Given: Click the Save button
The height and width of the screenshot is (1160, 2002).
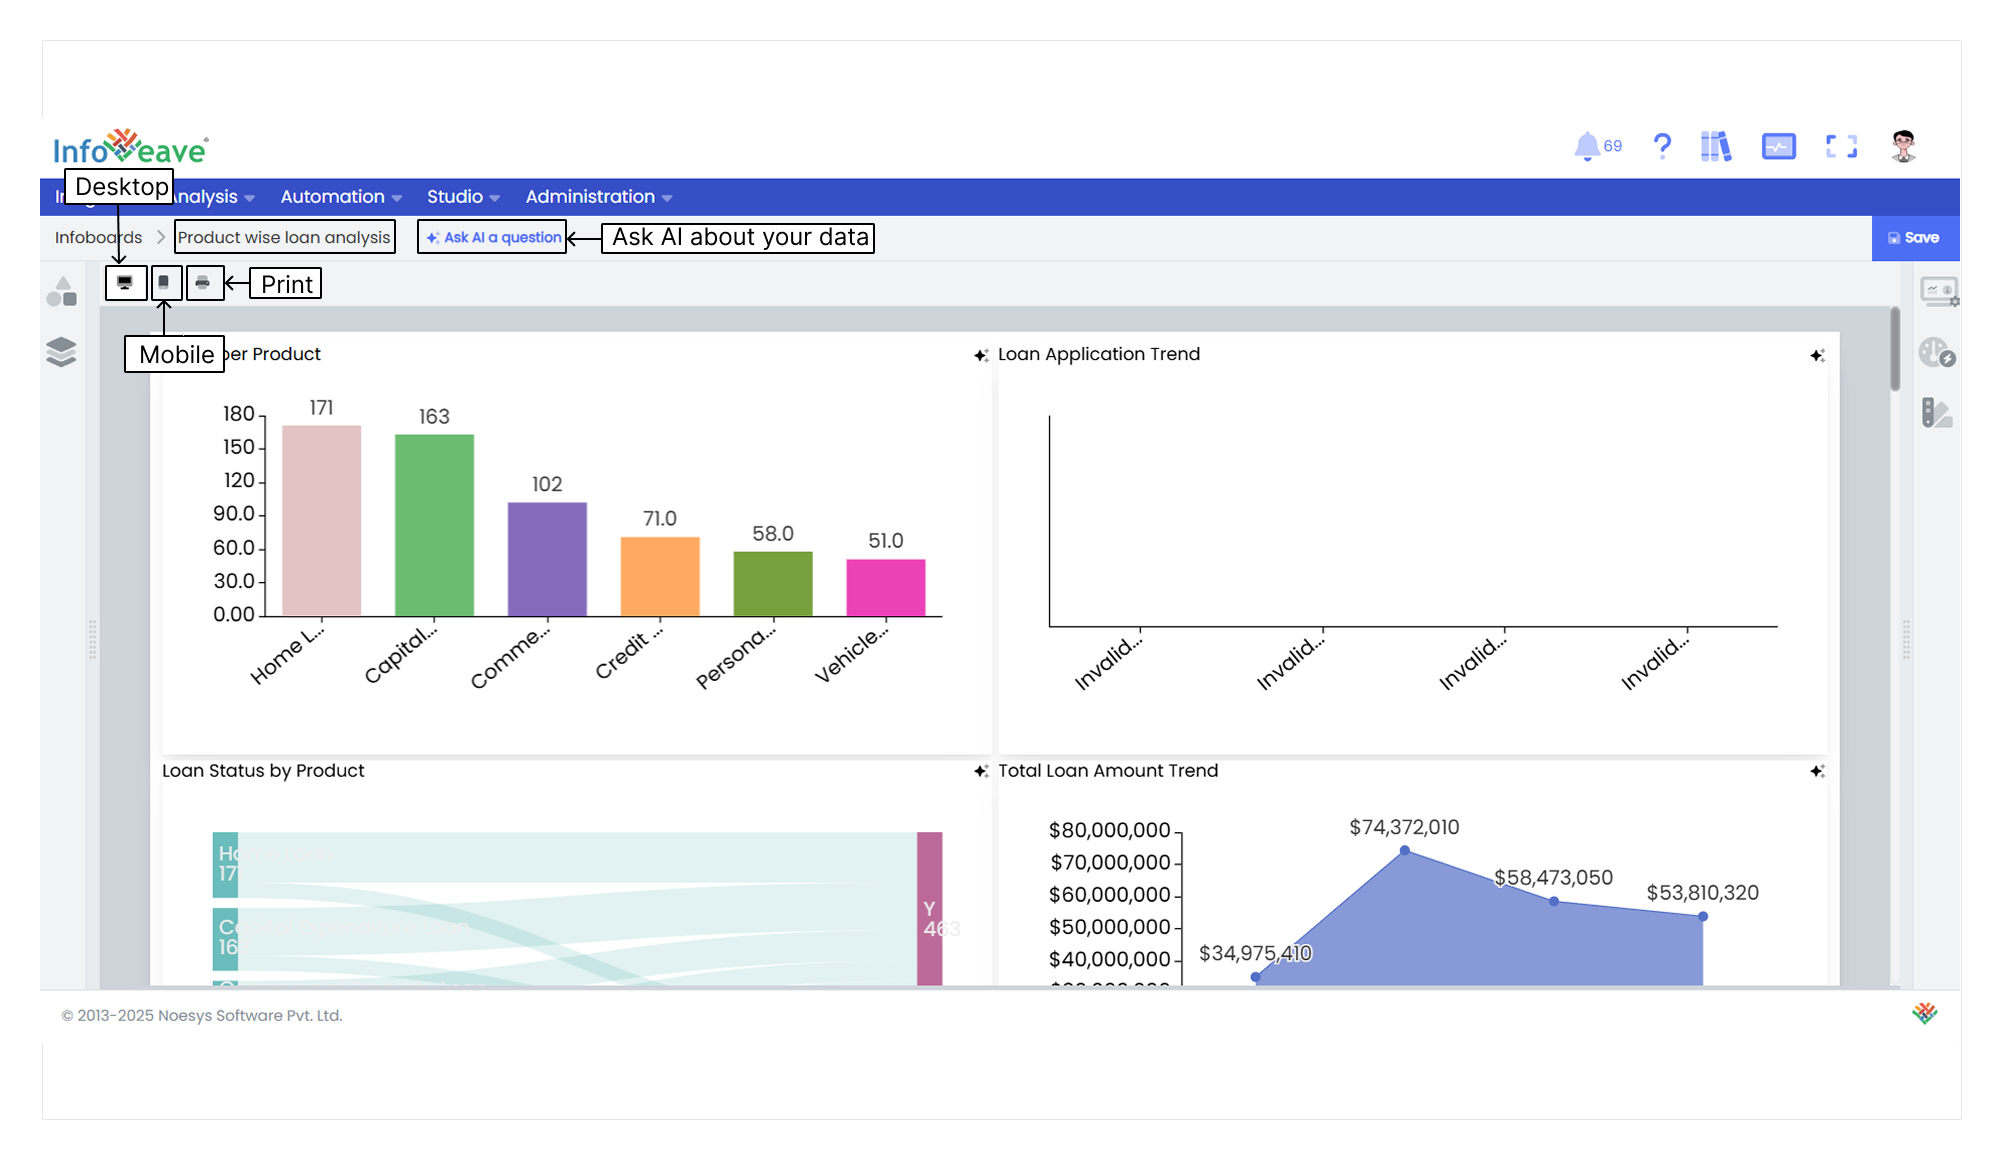Looking at the screenshot, I should [1914, 238].
